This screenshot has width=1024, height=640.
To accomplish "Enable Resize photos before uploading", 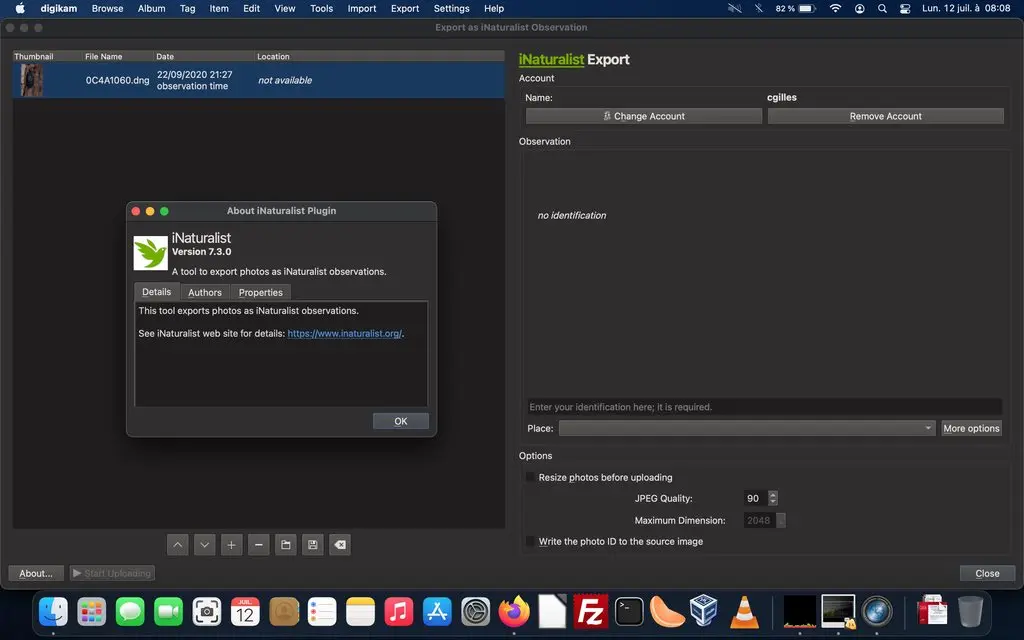I will (x=530, y=477).
